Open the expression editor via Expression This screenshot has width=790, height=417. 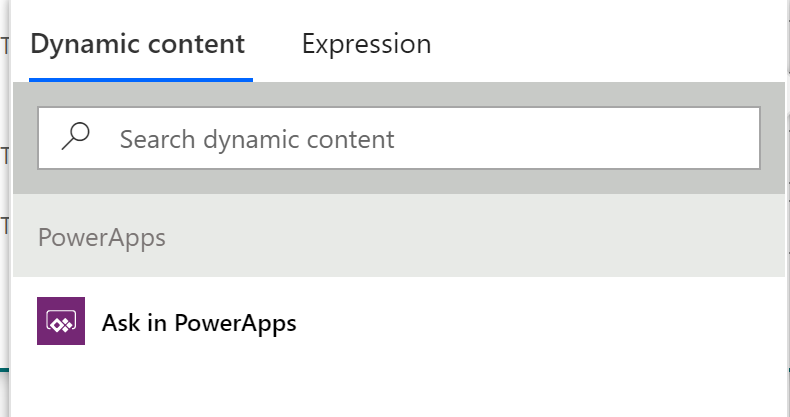click(x=366, y=44)
